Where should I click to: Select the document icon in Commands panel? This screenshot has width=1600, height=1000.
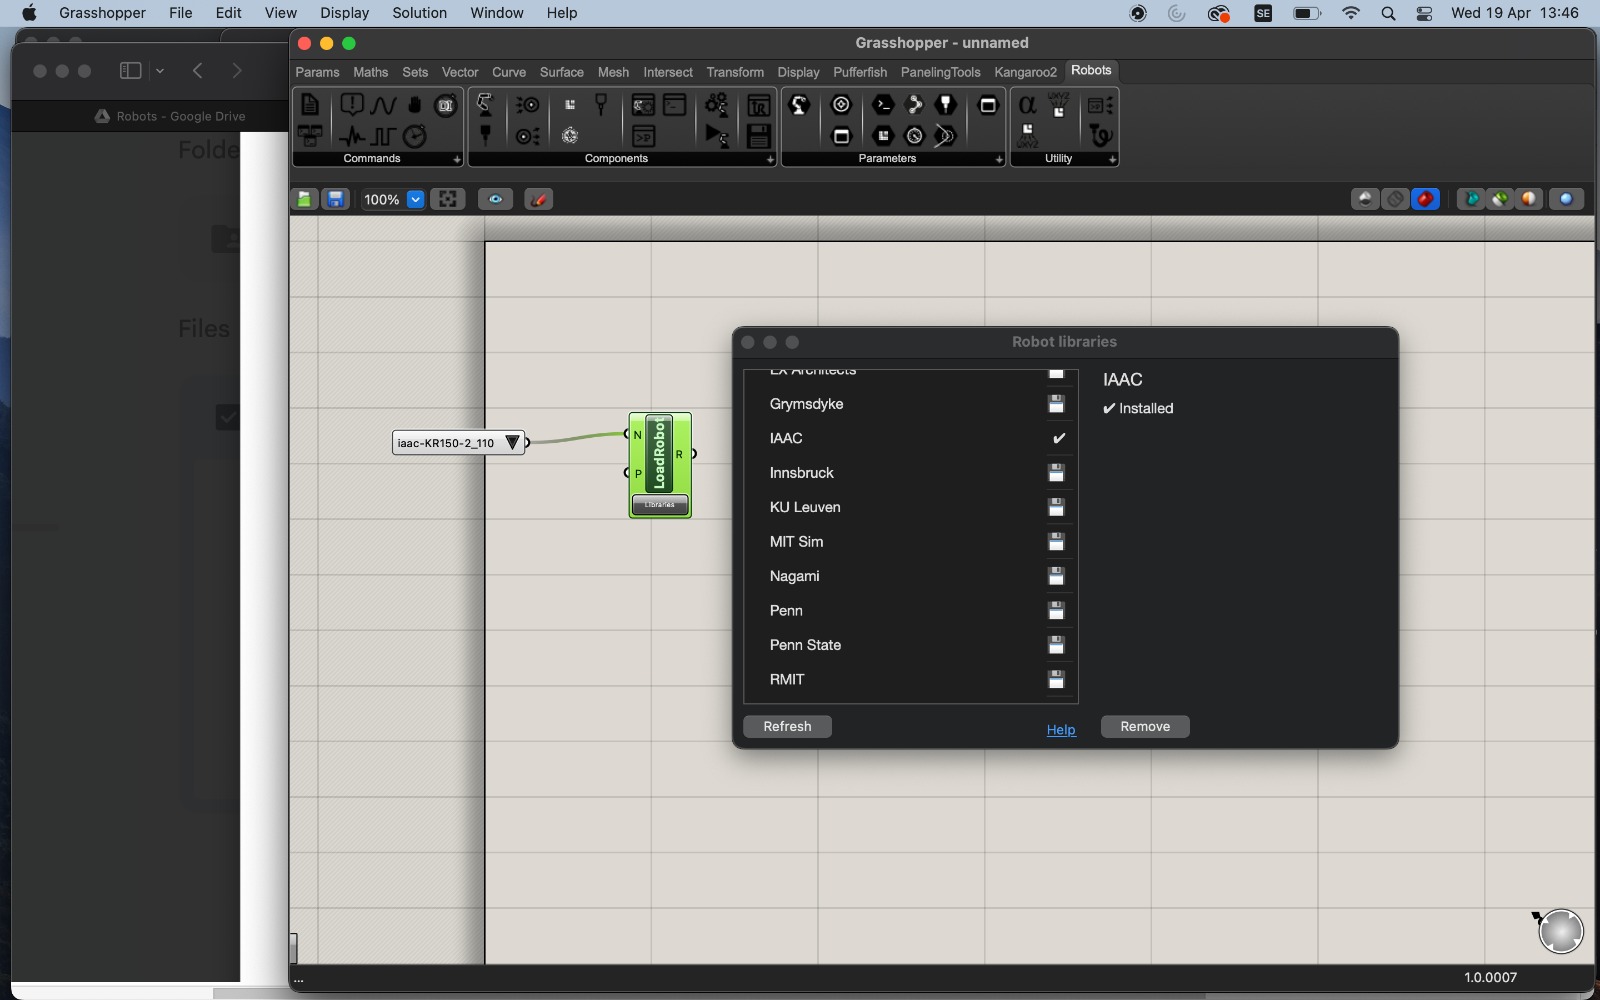310,104
